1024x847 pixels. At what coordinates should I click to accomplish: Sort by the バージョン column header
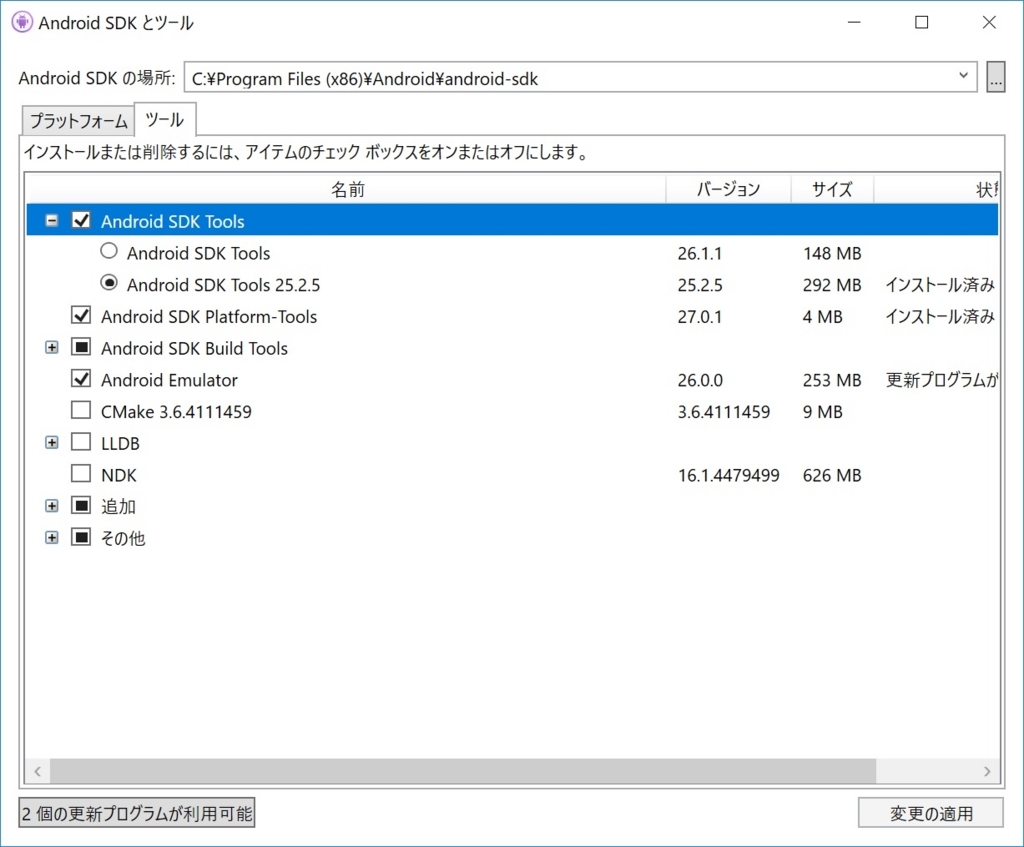728,189
